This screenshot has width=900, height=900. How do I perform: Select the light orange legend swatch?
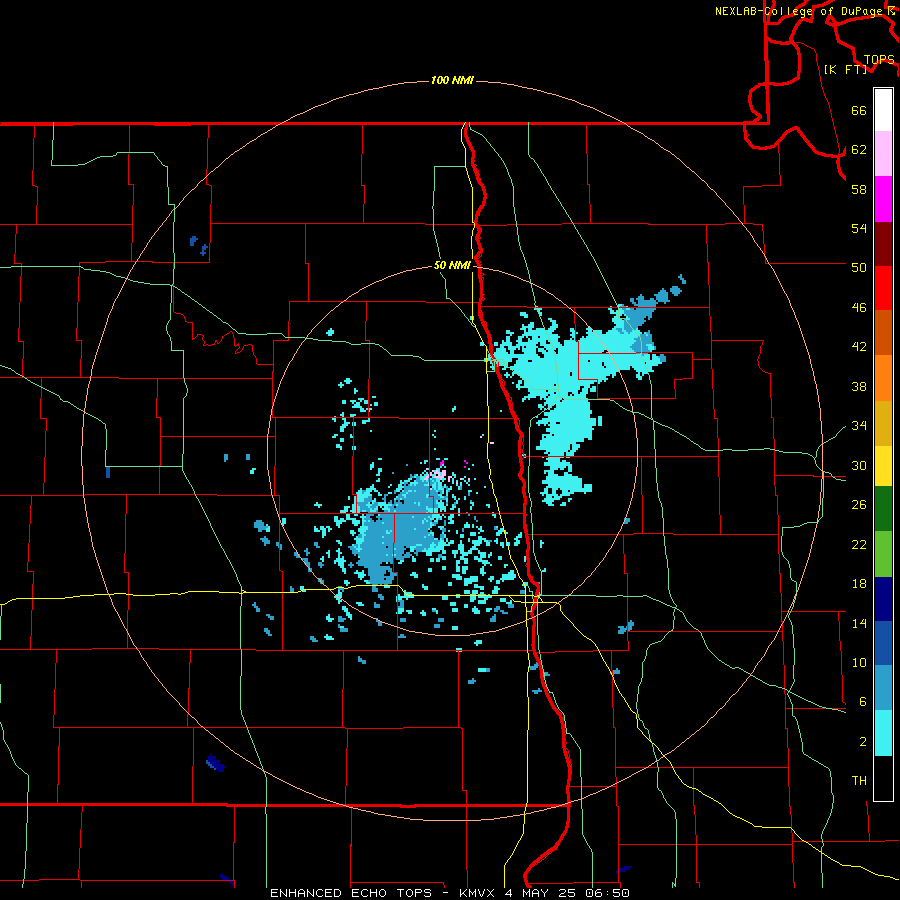(x=883, y=378)
